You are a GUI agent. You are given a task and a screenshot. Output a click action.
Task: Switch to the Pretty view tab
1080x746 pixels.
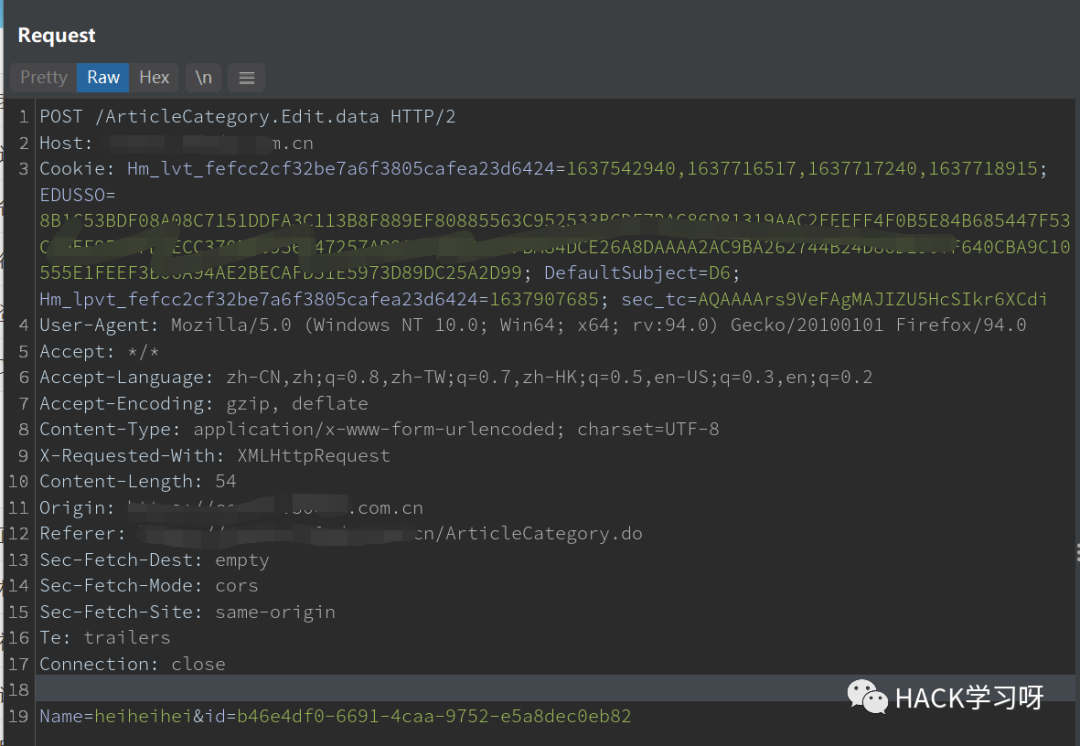[43, 77]
